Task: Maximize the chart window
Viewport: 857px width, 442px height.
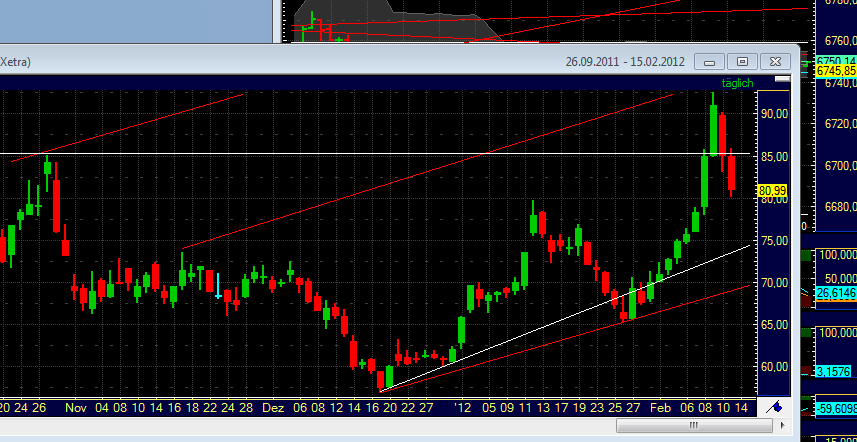Action: coord(742,62)
